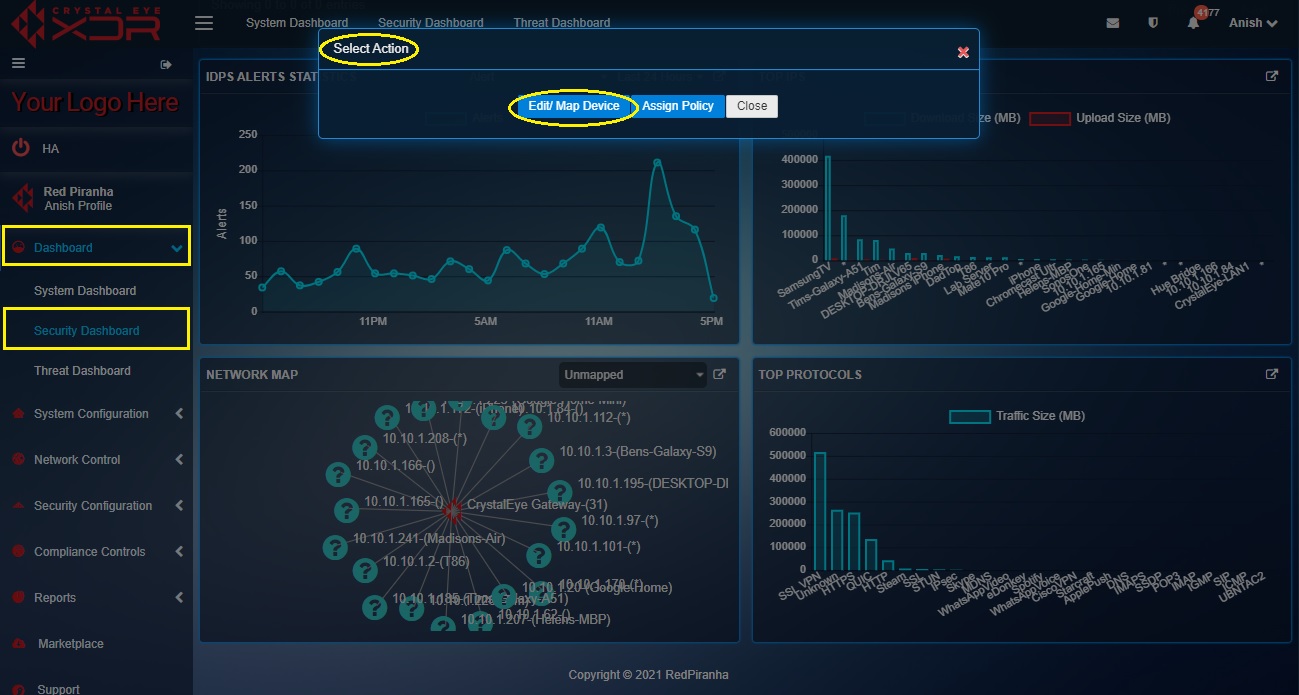Switch to System Dashboard top tab

[297, 23]
